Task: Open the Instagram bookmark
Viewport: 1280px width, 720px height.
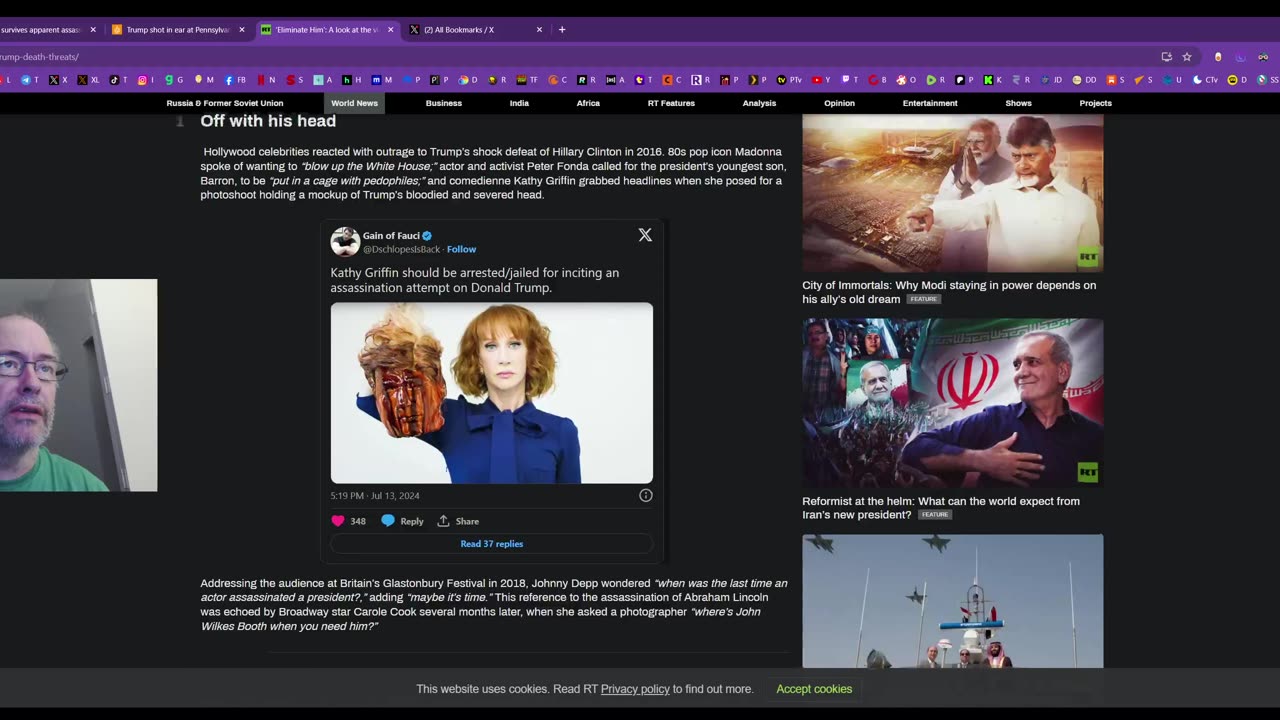Action: click(x=146, y=80)
